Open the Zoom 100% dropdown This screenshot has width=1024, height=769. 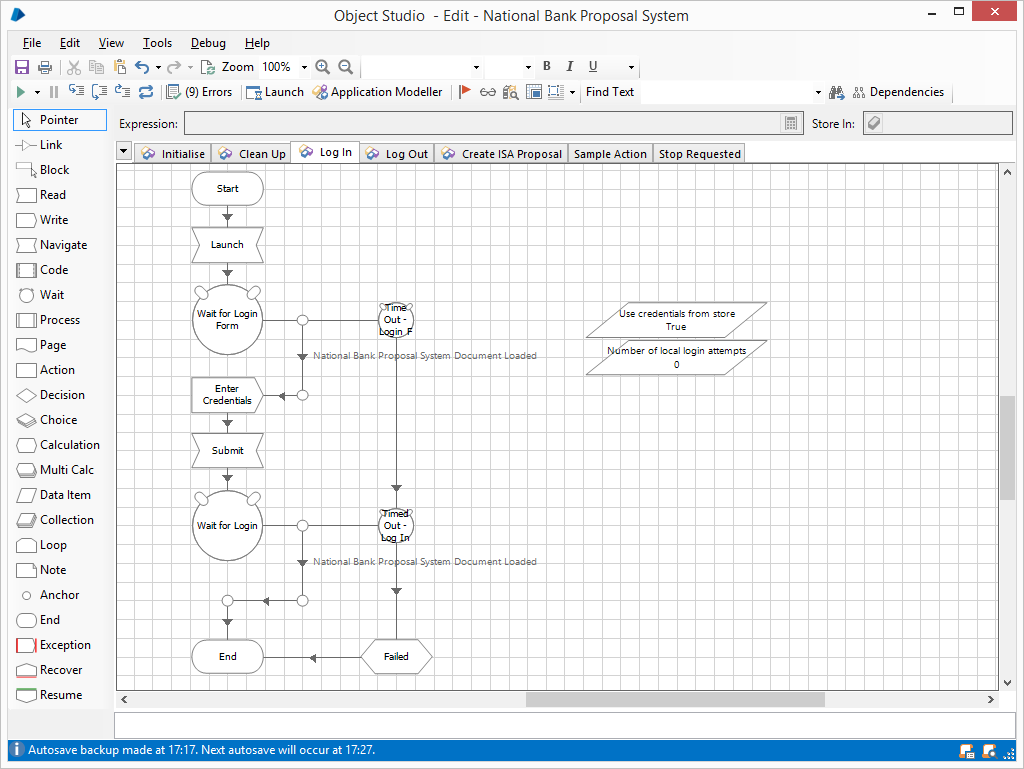(x=304, y=67)
